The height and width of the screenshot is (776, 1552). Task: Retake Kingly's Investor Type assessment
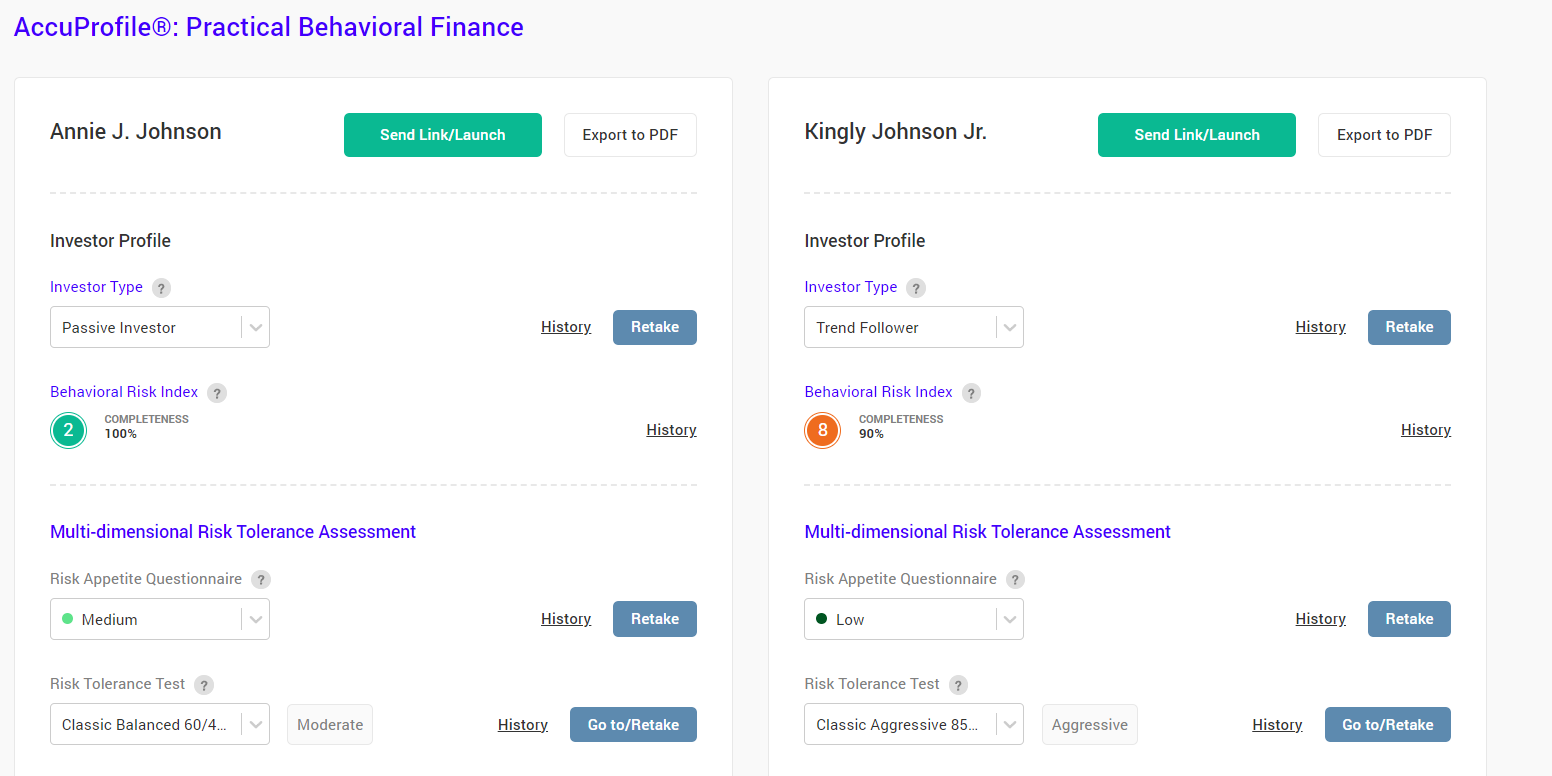[x=1409, y=327]
